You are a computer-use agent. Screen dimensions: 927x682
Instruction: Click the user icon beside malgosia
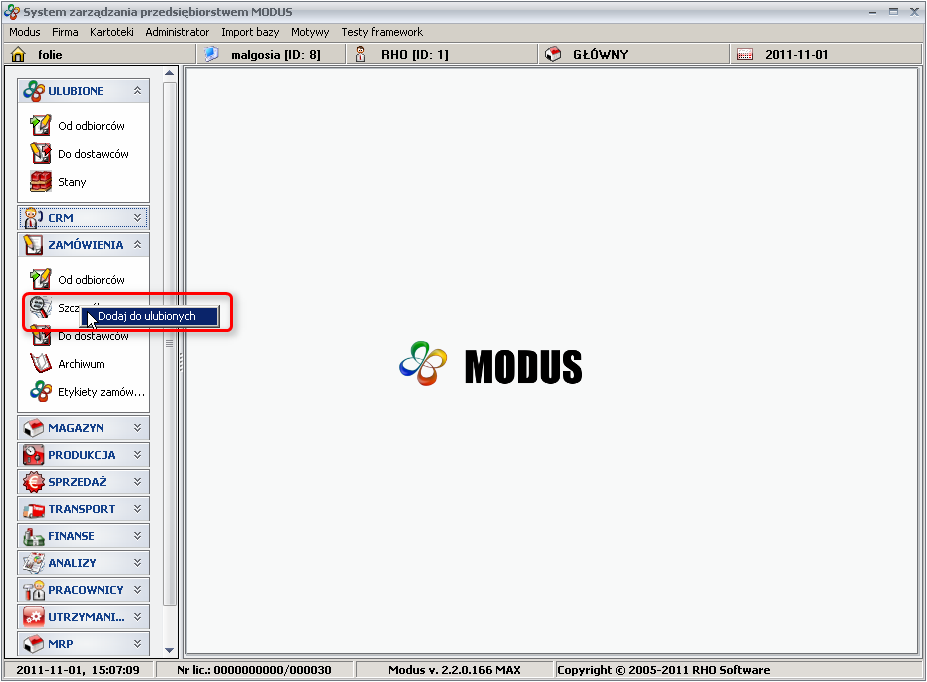point(211,54)
